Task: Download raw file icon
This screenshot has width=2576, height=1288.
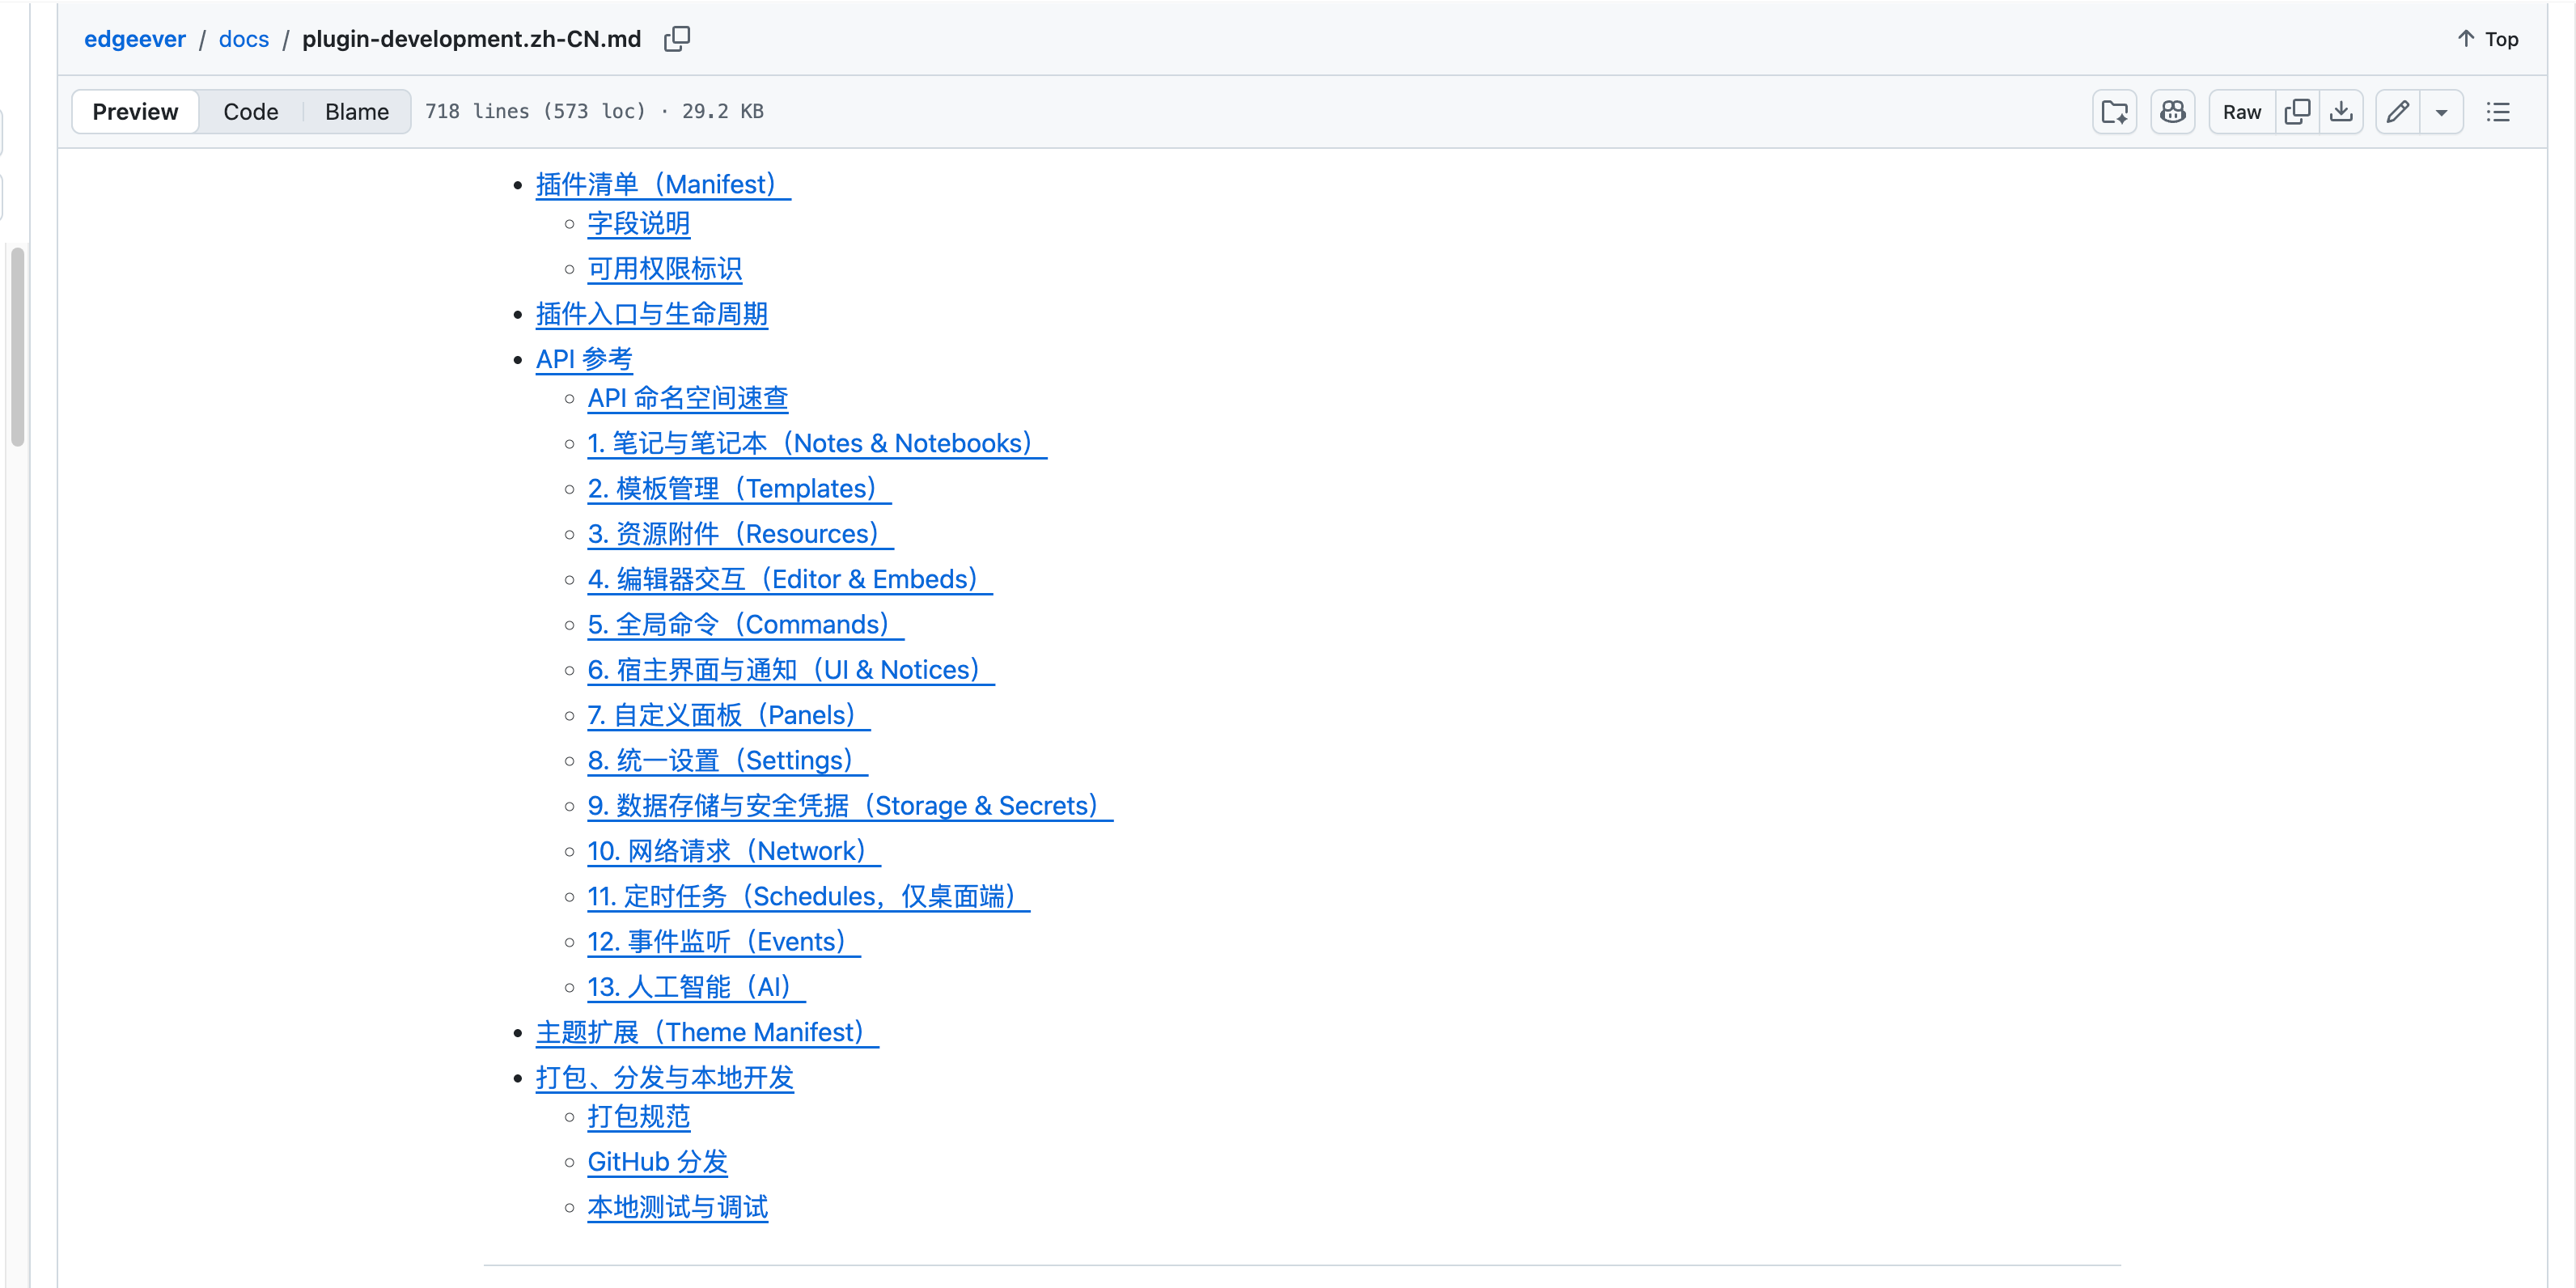Action: click(2341, 112)
